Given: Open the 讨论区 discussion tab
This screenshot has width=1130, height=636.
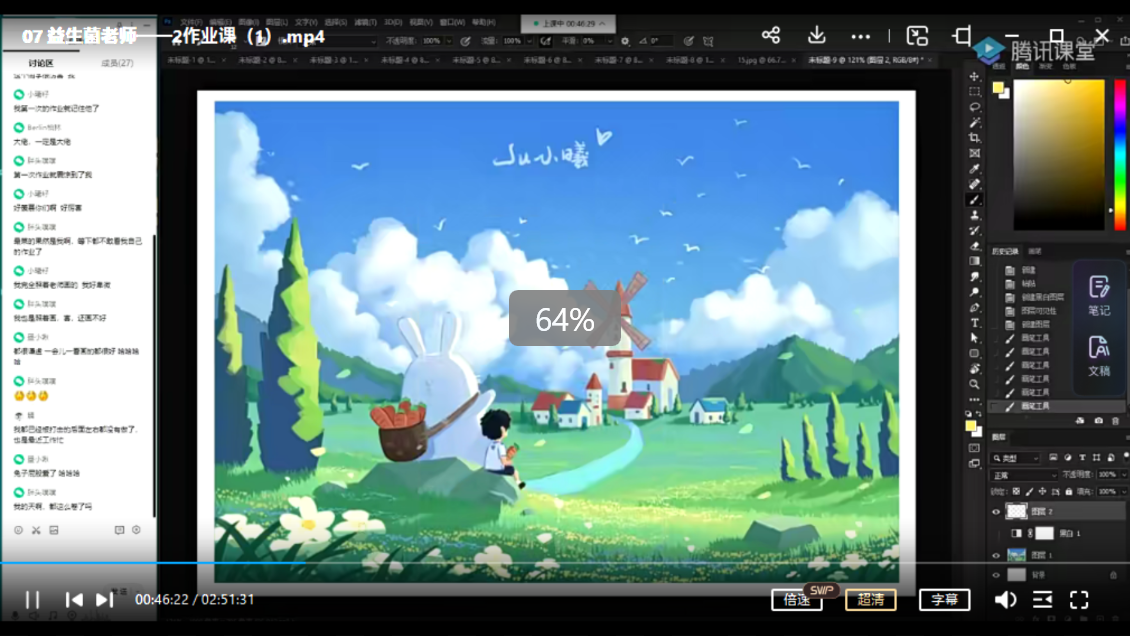Looking at the screenshot, I should tap(41, 63).
